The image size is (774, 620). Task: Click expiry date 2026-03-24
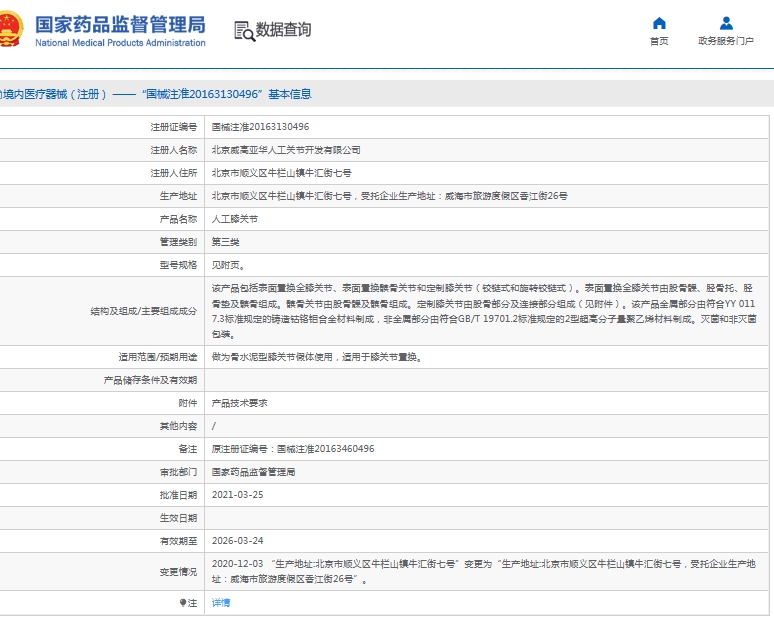pos(237,541)
